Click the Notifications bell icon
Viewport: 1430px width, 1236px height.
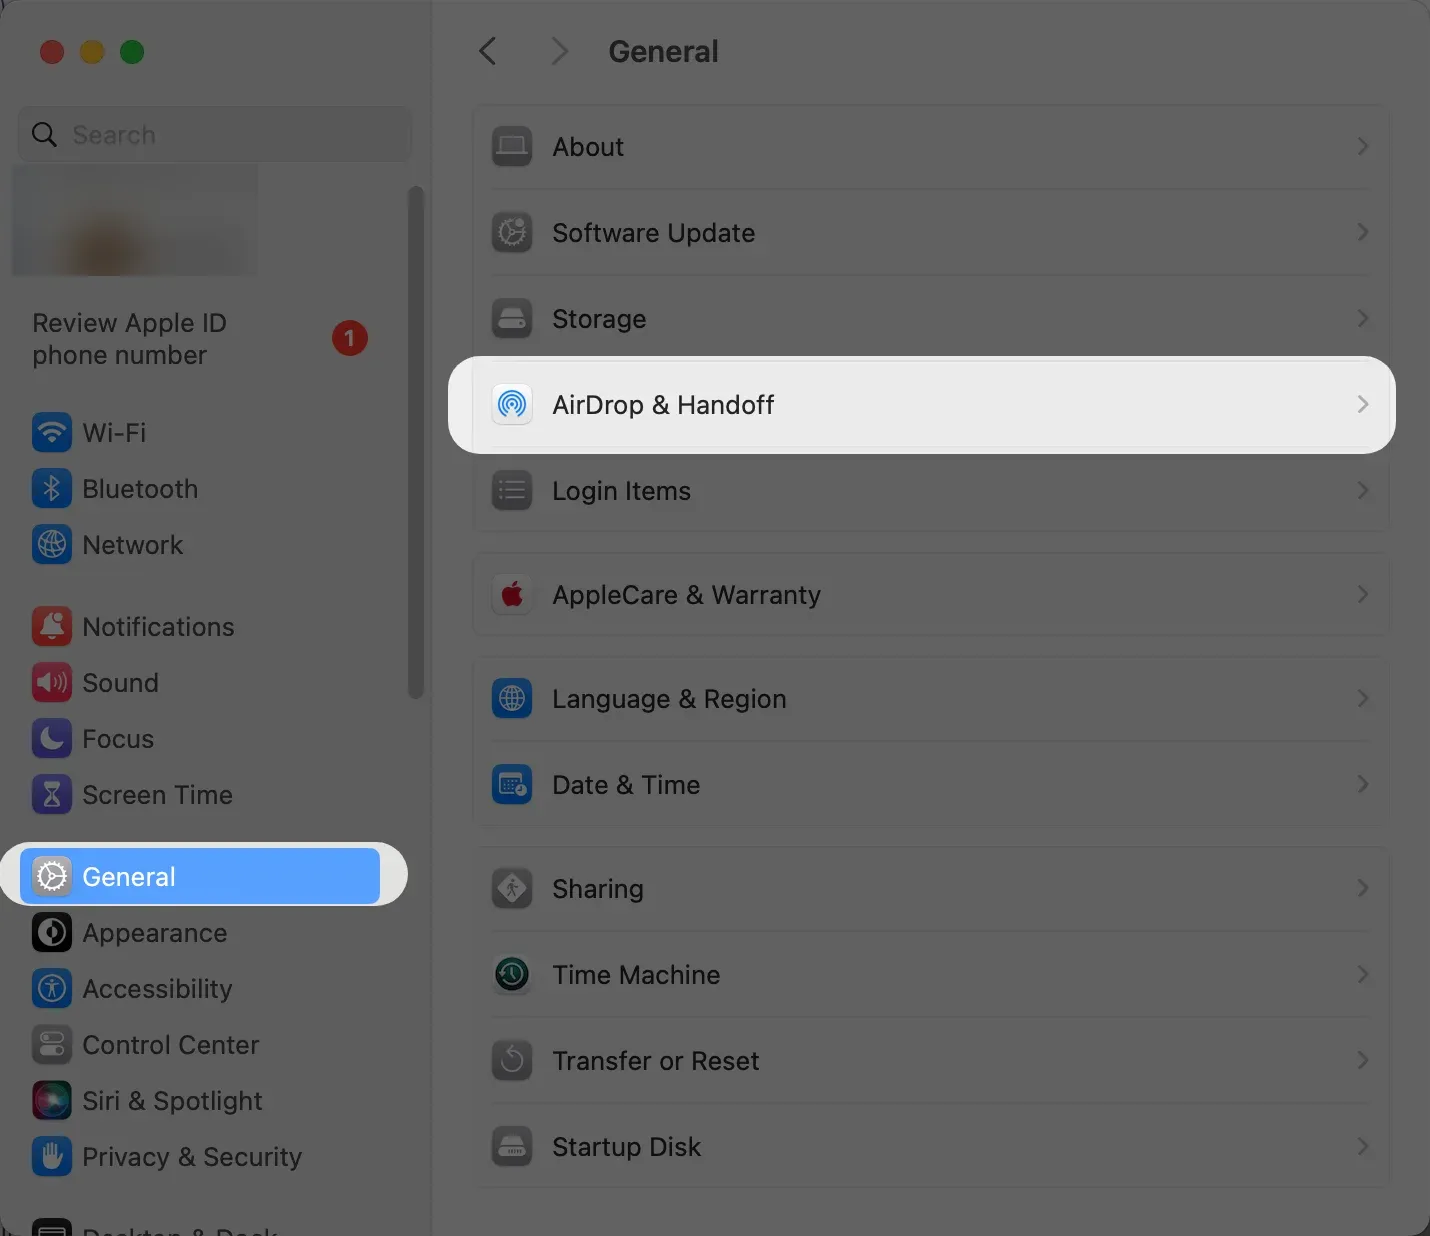pos(52,627)
